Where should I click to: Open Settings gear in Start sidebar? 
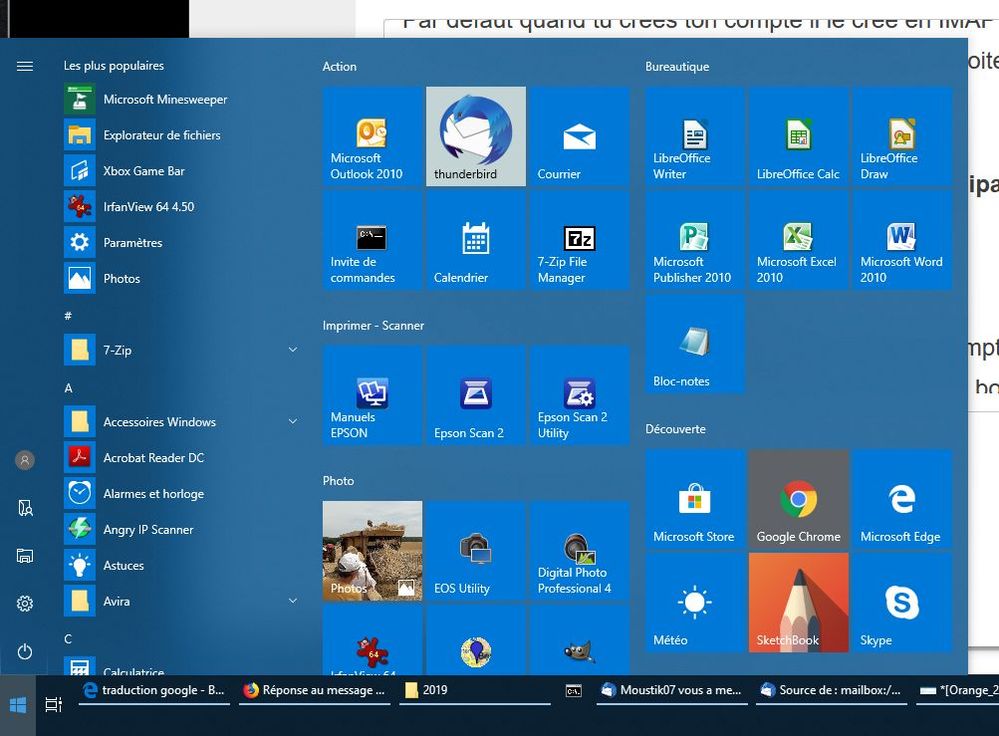(x=25, y=604)
